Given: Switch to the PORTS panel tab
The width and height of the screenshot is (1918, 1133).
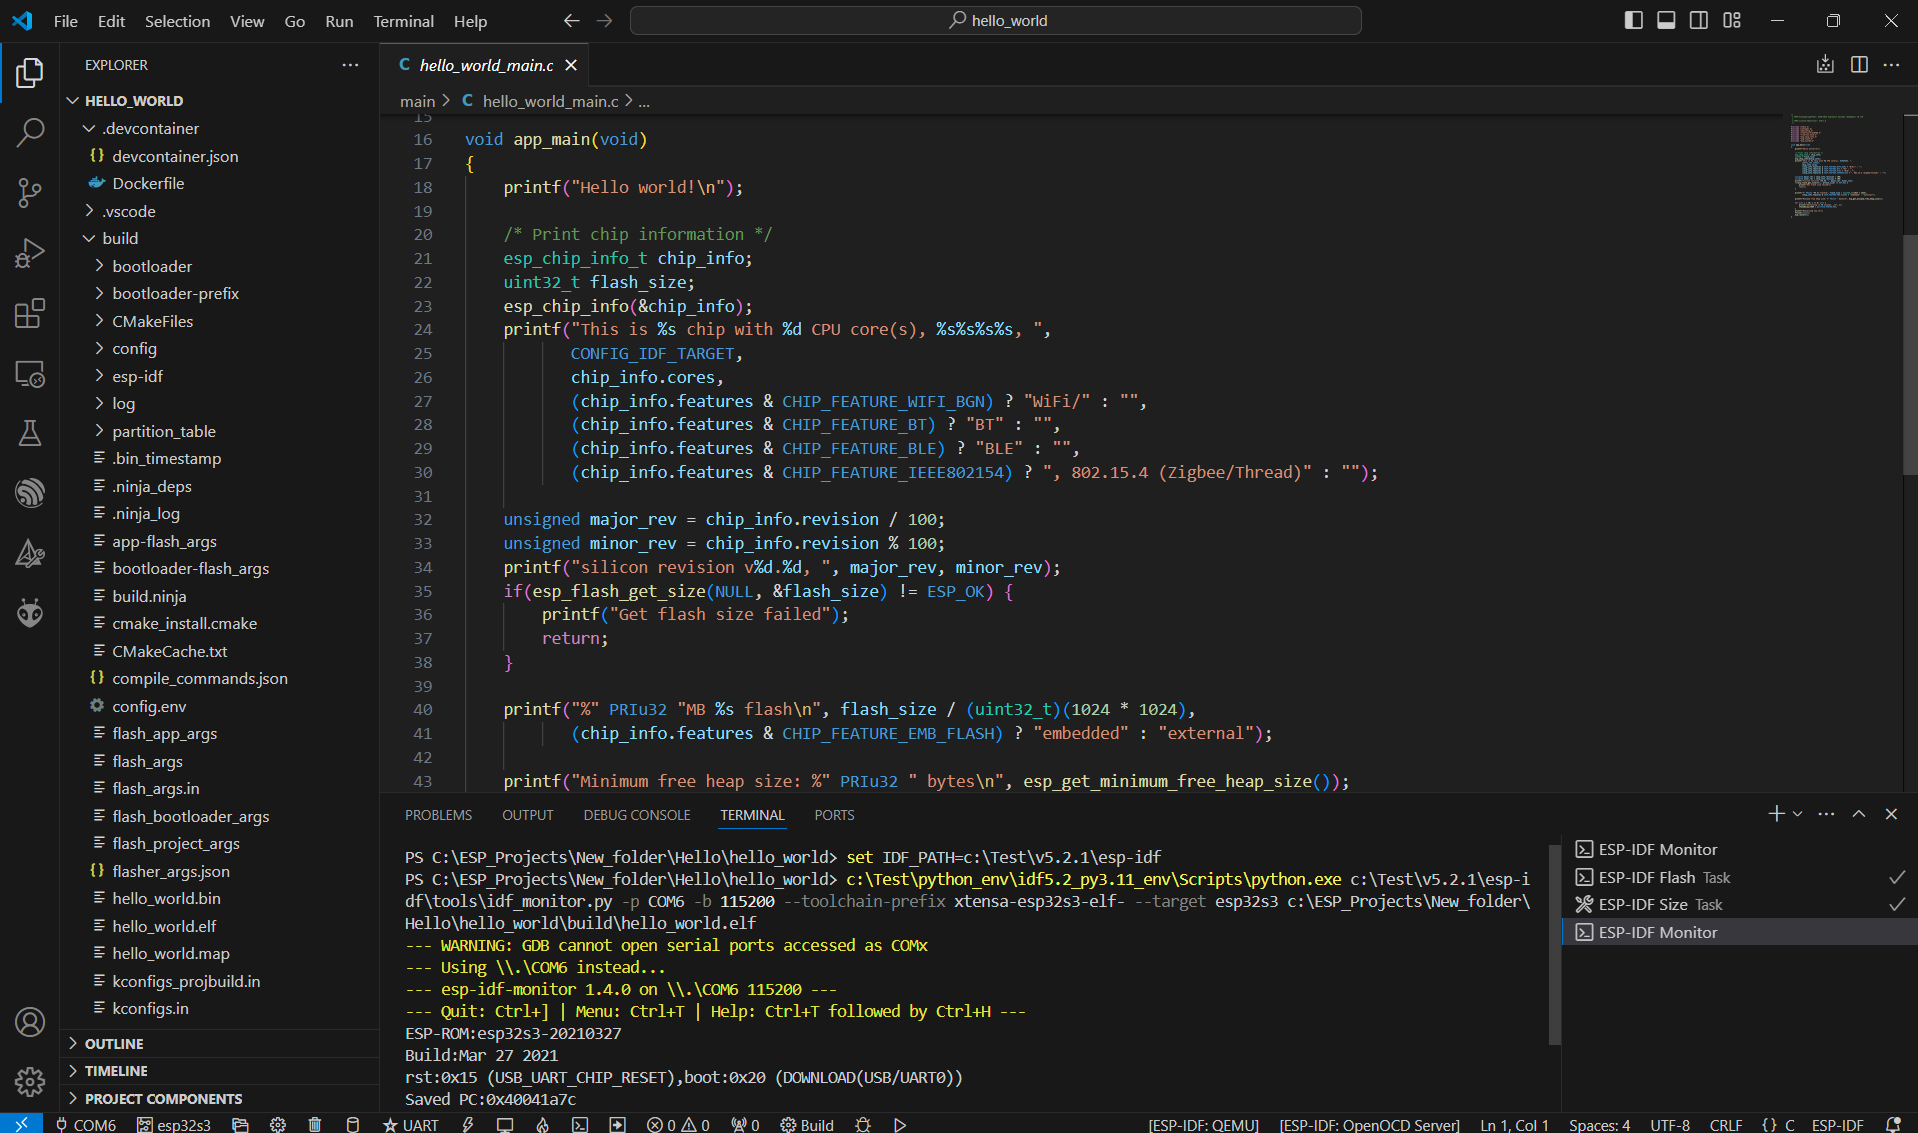Looking at the screenshot, I should (834, 815).
